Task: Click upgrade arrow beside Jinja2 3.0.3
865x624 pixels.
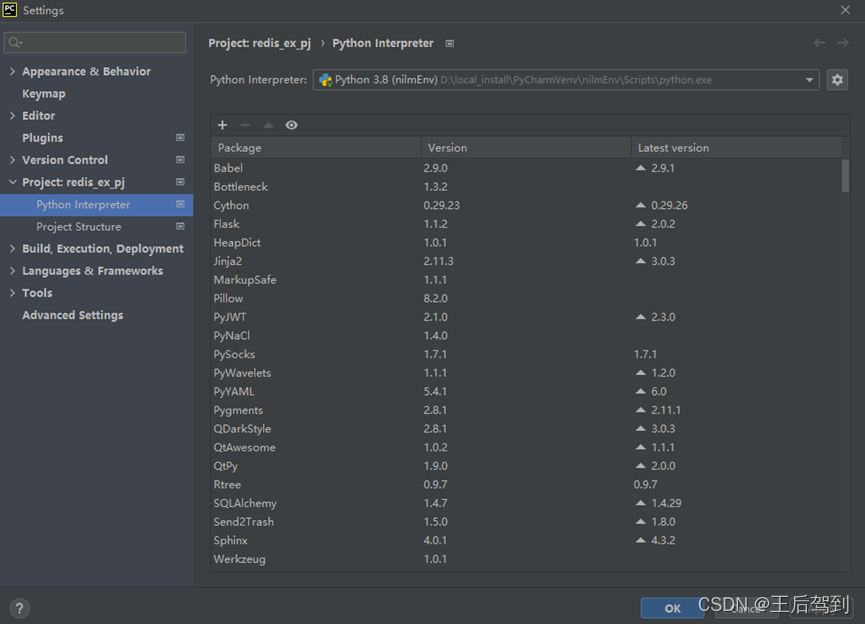Action: (x=640, y=261)
